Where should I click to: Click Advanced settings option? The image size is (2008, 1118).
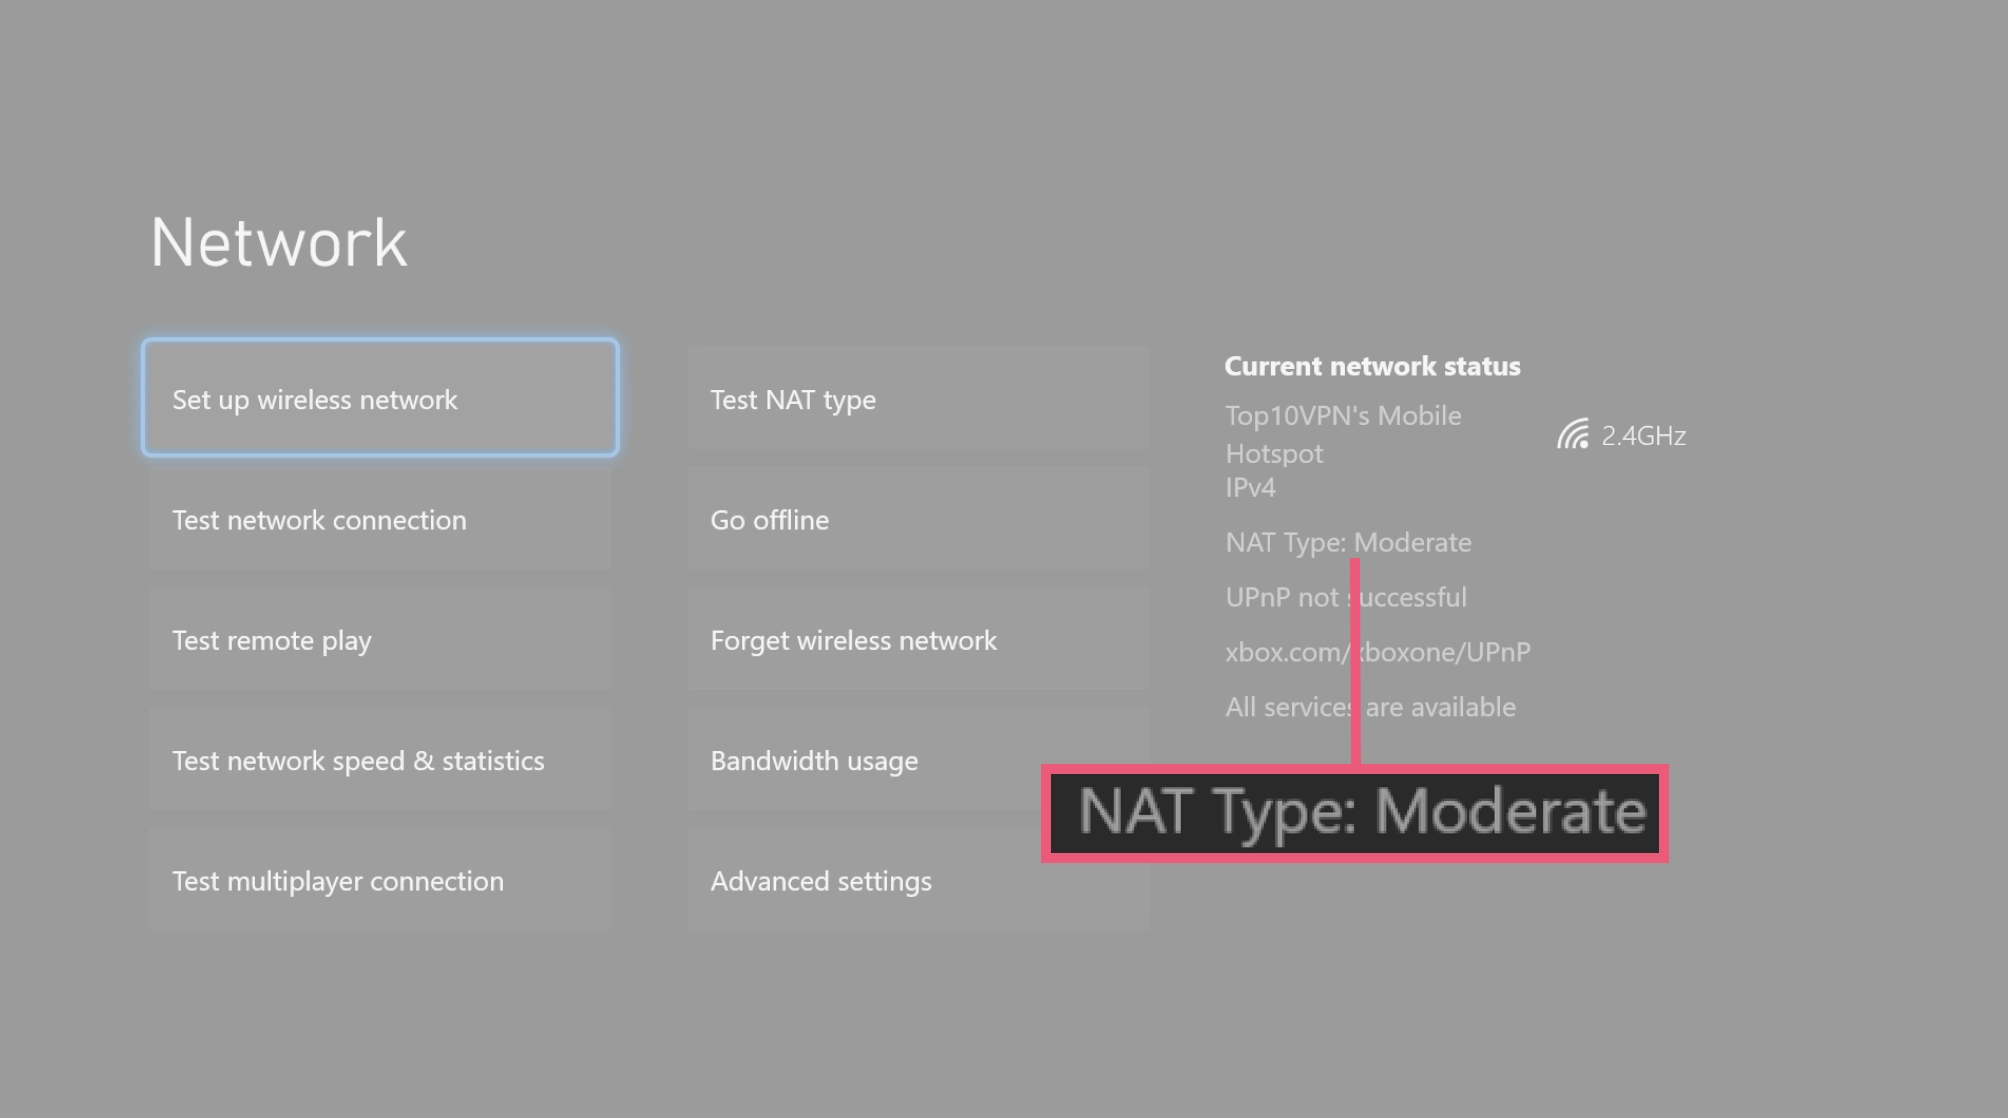click(820, 880)
